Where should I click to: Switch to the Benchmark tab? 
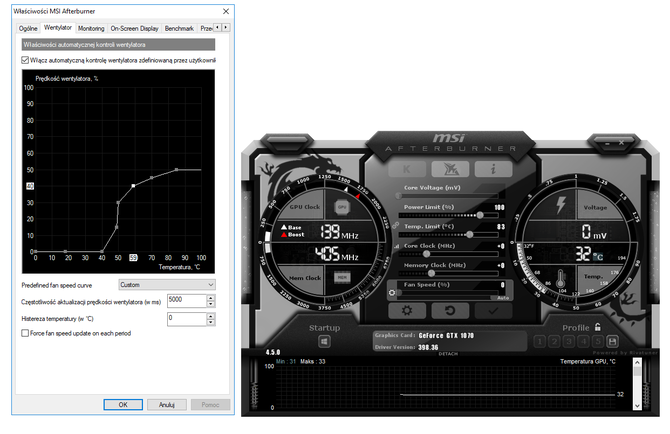pos(179,28)
